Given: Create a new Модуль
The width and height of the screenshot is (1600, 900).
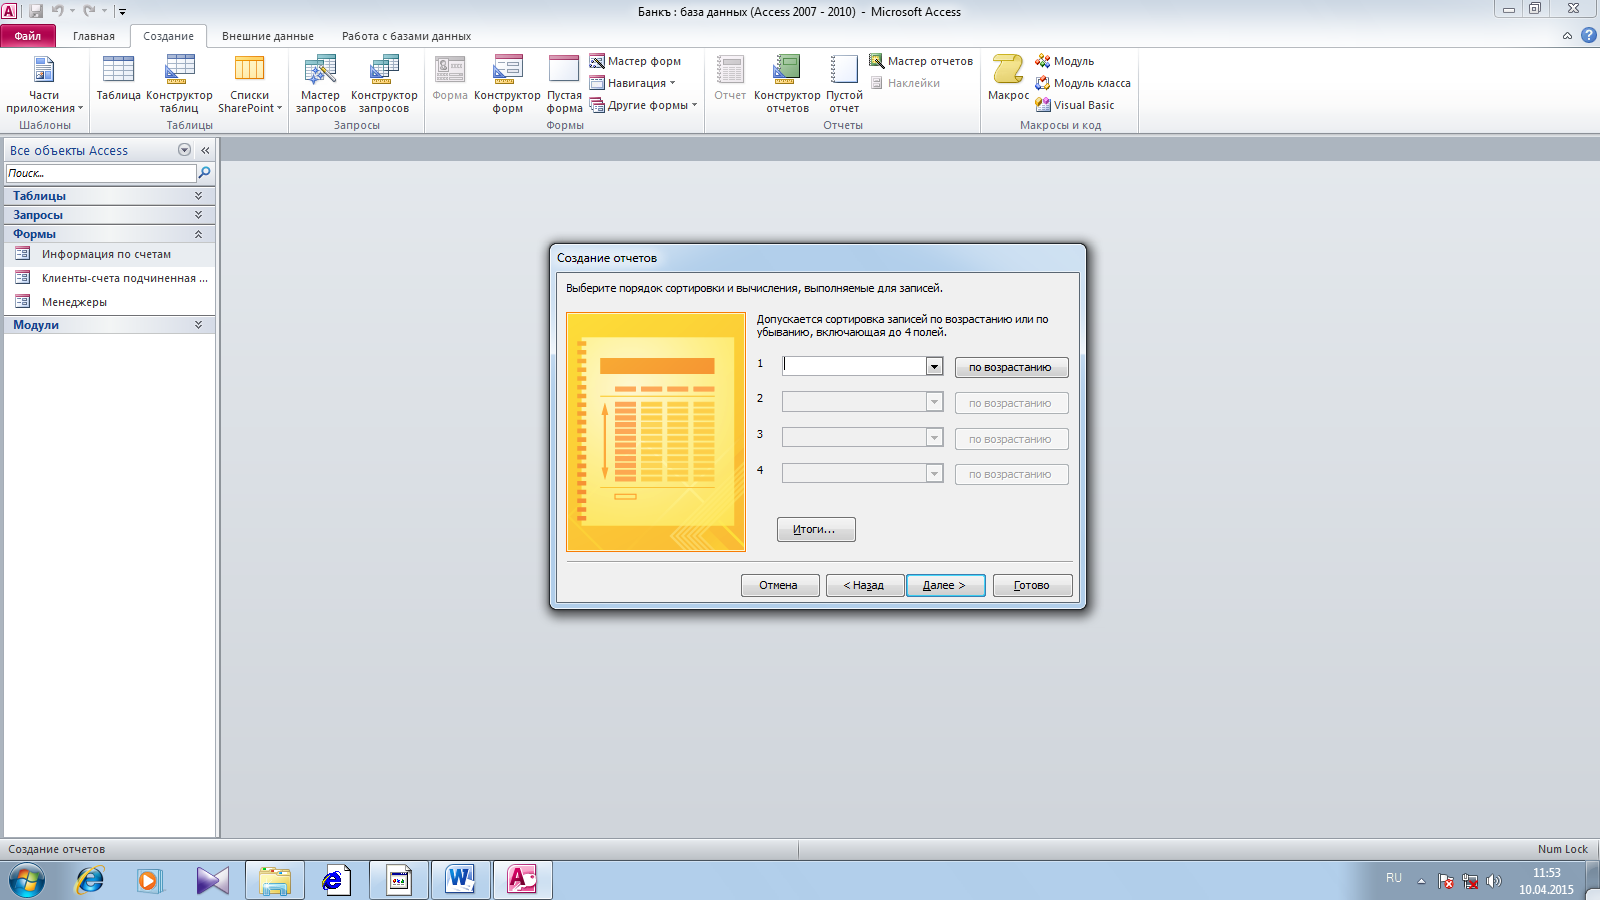Looking at the screenshot, I should pos(1065,61).
